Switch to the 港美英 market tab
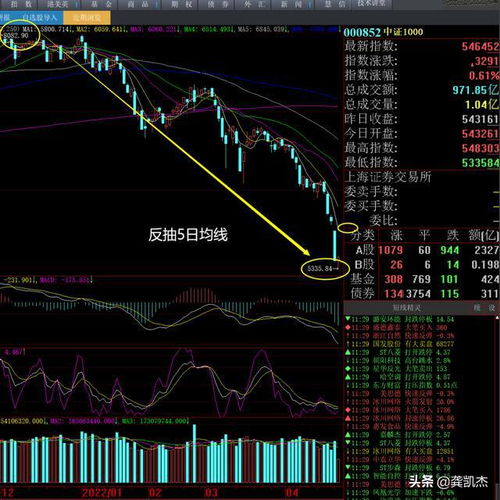The width and height of the screenshot is (500, 500). coord(58,4)
